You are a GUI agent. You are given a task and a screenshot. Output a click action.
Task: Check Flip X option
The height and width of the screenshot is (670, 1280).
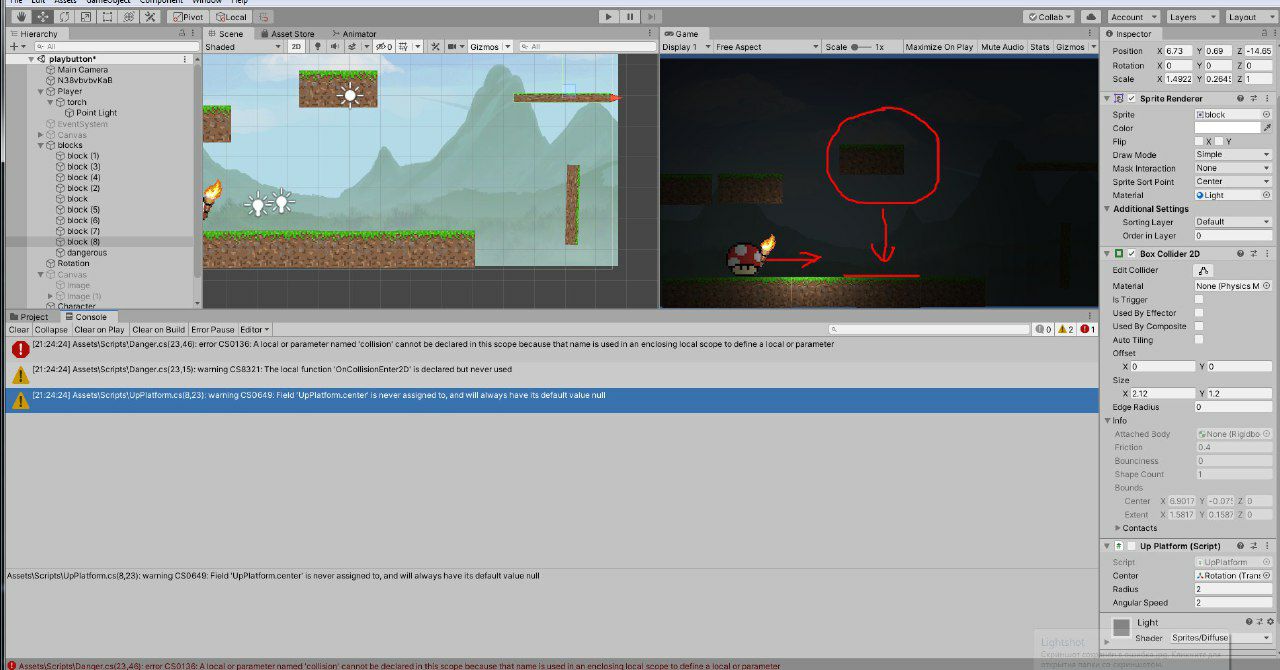click(x=1199, y=142)
